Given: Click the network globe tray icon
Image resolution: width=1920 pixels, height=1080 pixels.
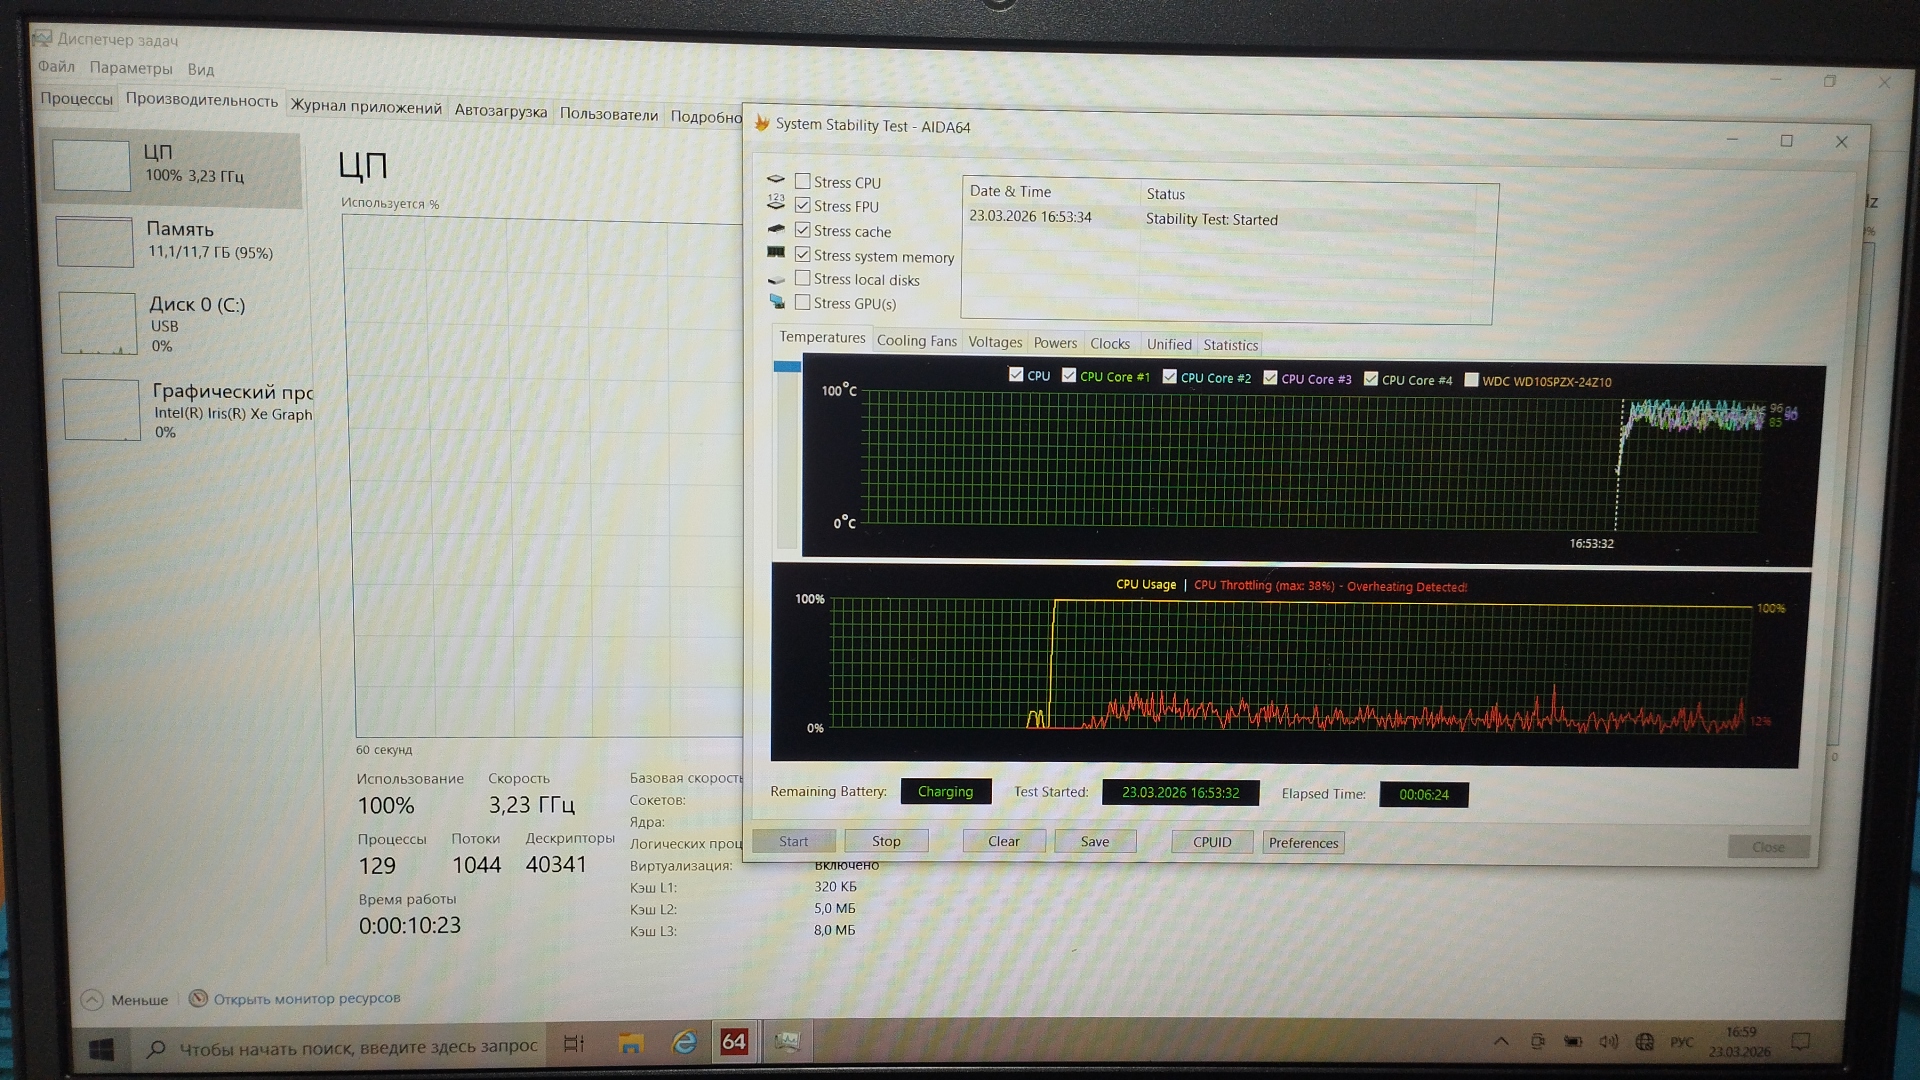Looking at the screenshot, I should tap(1644, 1042).
